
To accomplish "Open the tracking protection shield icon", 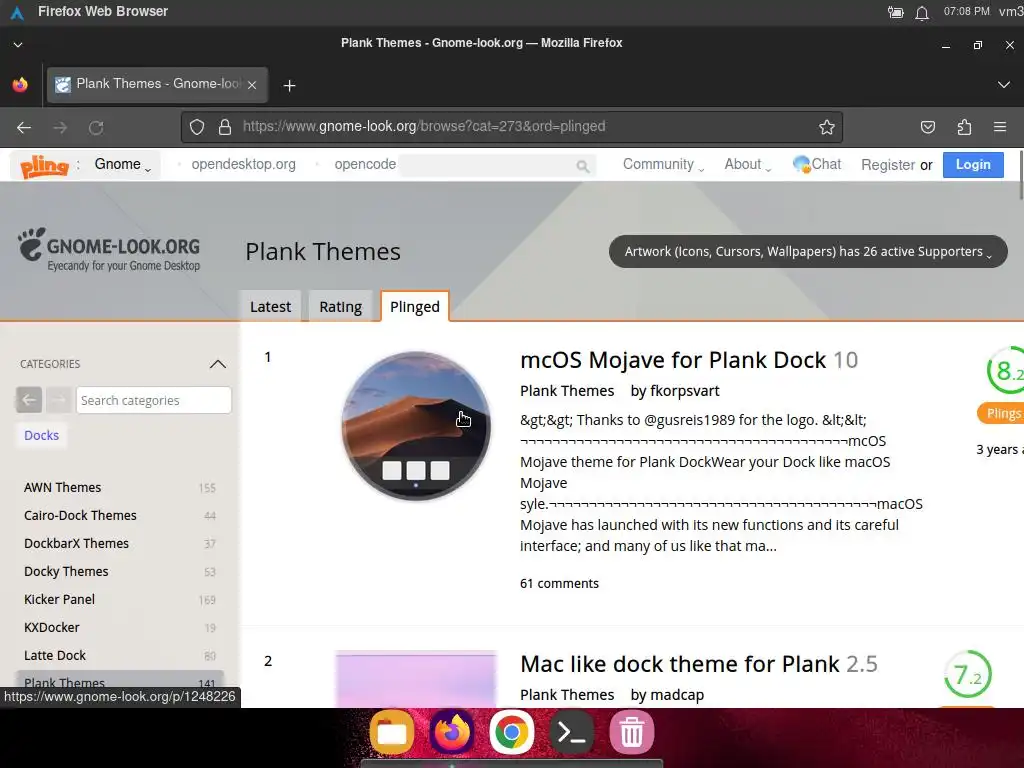I will pos(197,127).
